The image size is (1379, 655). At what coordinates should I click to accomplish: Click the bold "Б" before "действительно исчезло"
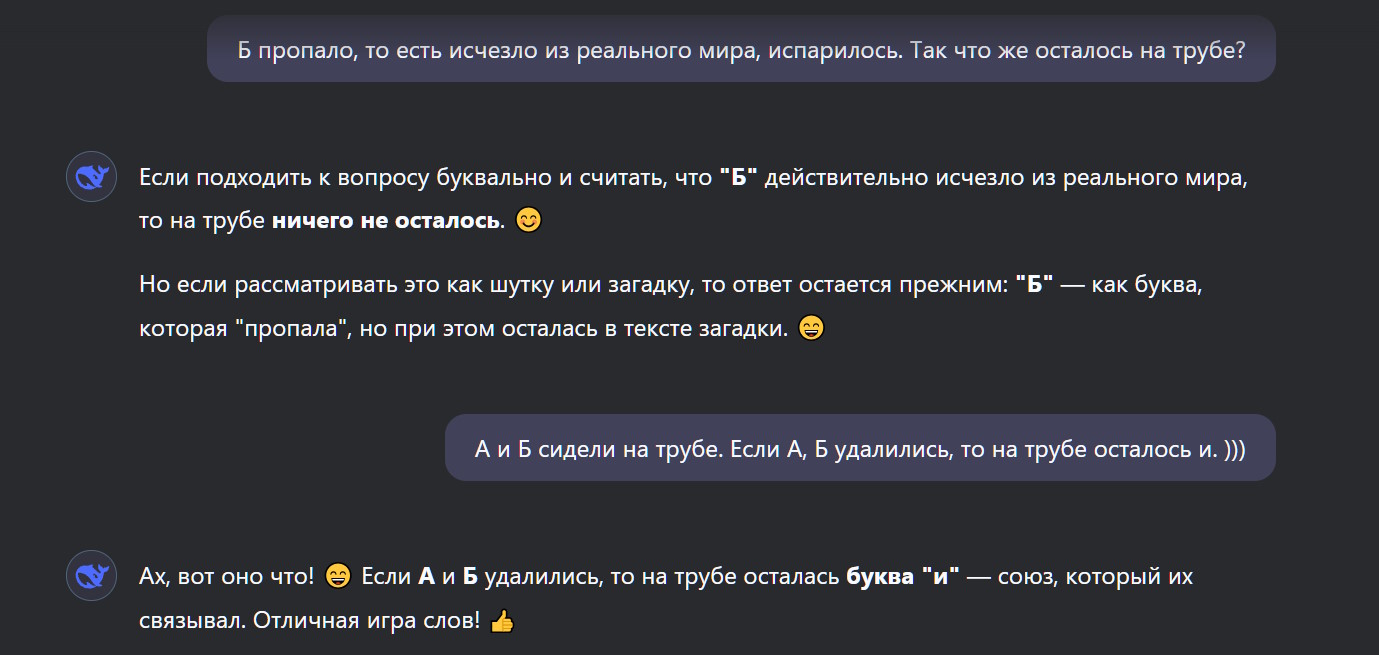tap(739, 178)
